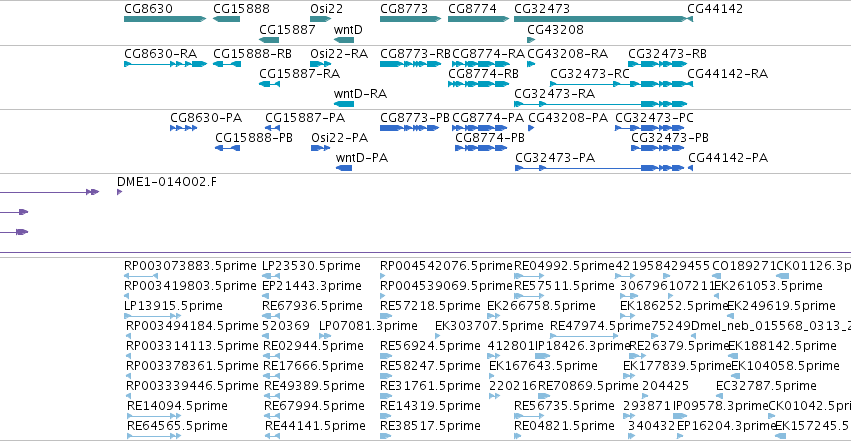Image resolution: width=851 pixels, height=441 pixels.
Task: Select the CG15887-RA transcript label
Action: 300,74
